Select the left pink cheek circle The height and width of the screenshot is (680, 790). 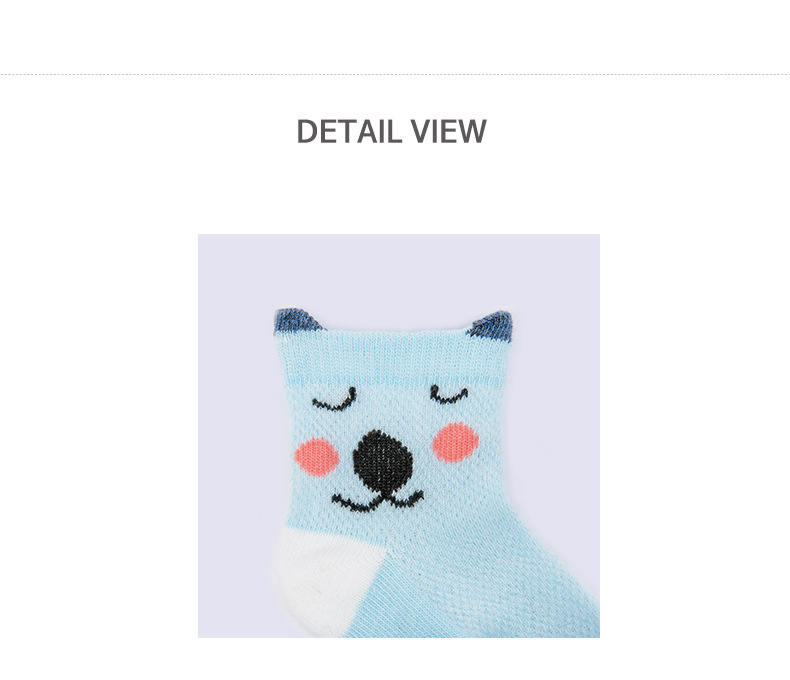pyautogui.click(x=316, y=457)
